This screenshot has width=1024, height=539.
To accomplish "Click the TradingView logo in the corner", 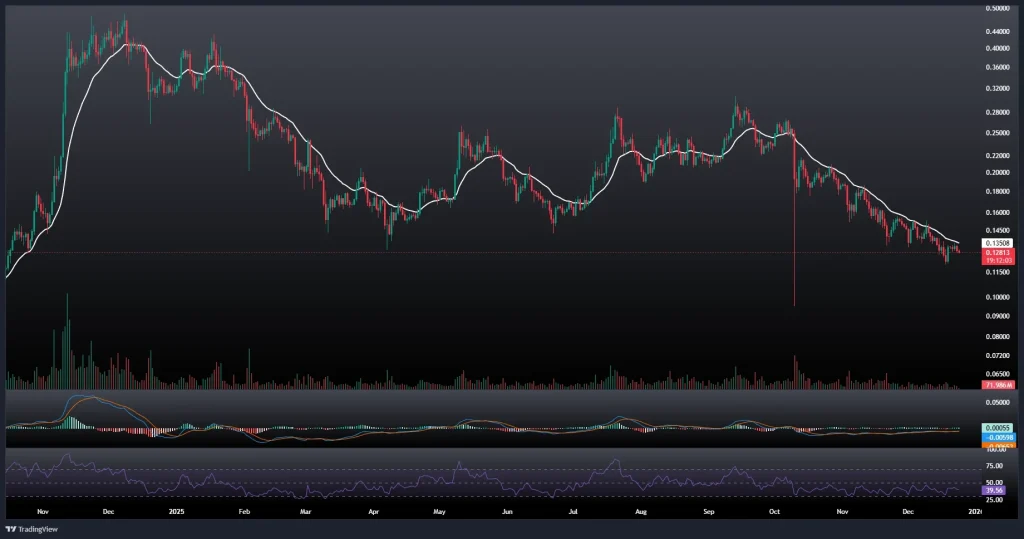I will [x=33, y=528].
